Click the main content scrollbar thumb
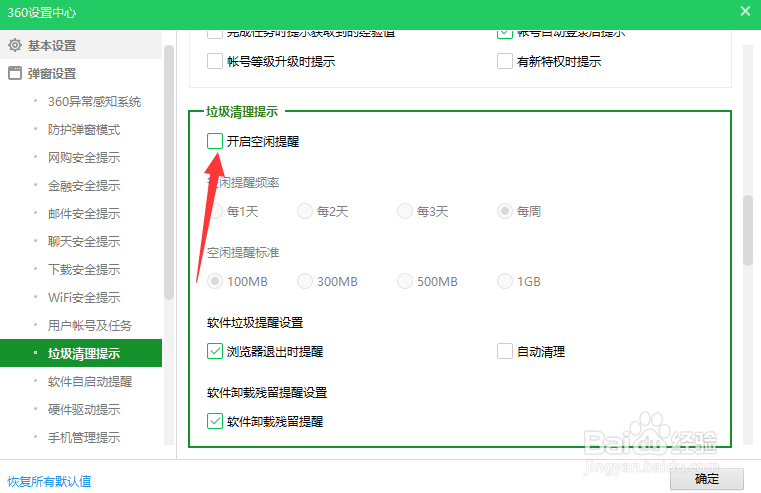 747,230
